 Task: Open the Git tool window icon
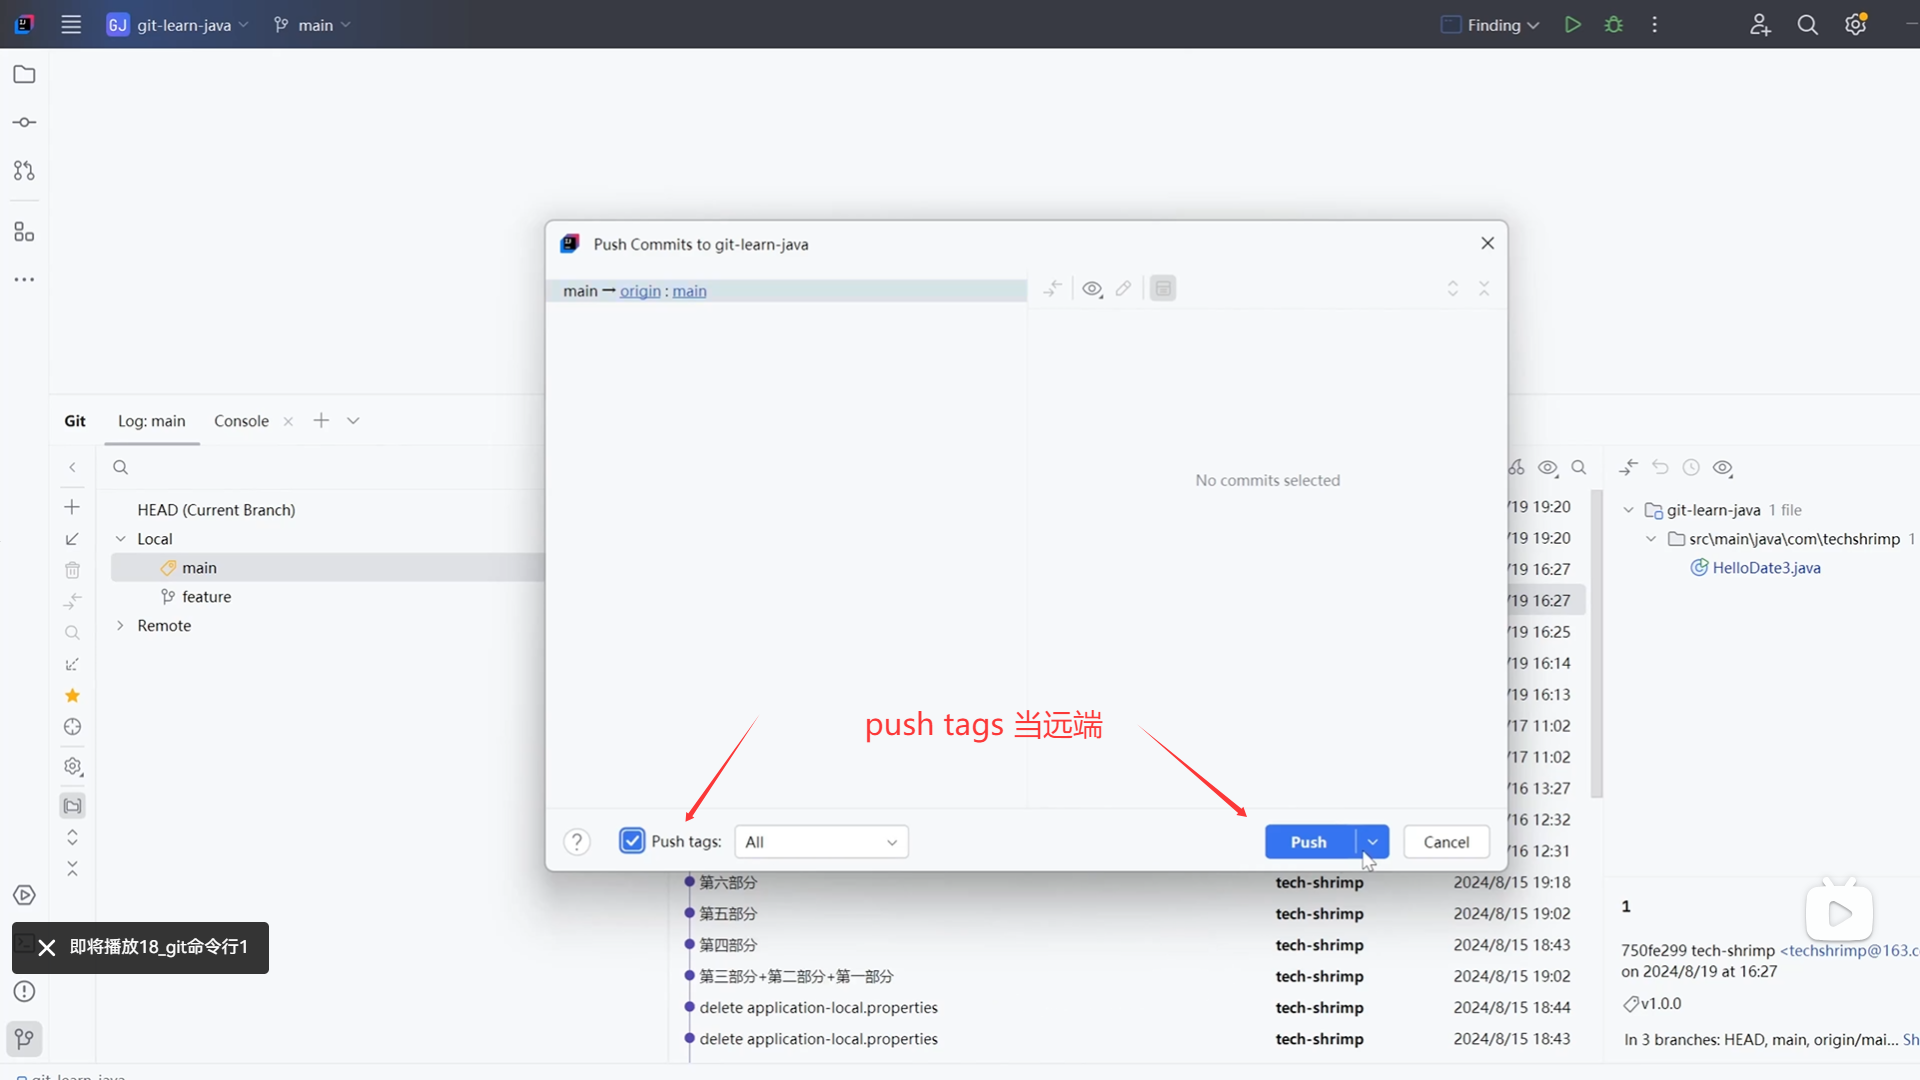[x=24, y=1038]
